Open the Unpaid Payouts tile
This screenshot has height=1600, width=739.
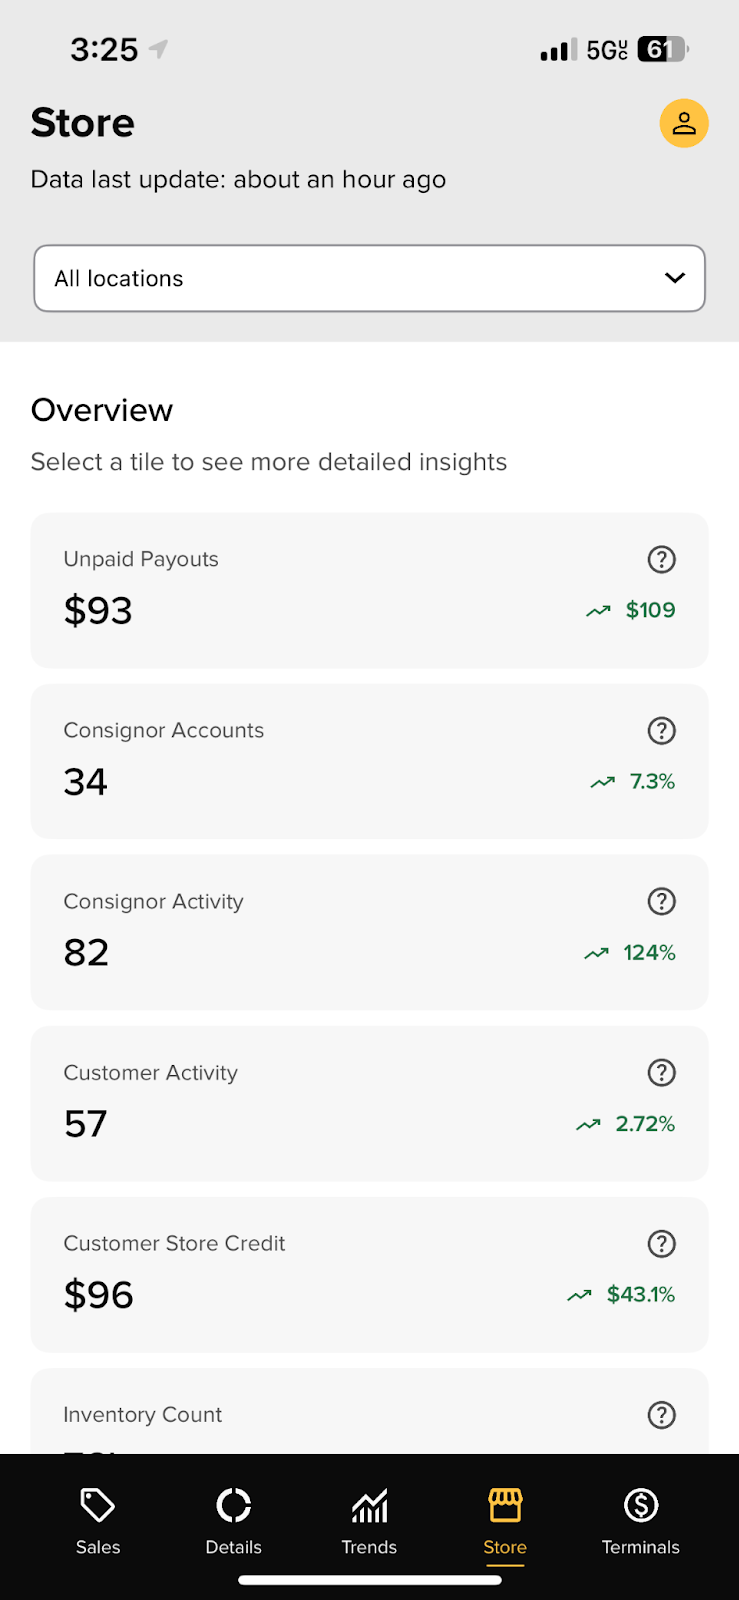369,590
